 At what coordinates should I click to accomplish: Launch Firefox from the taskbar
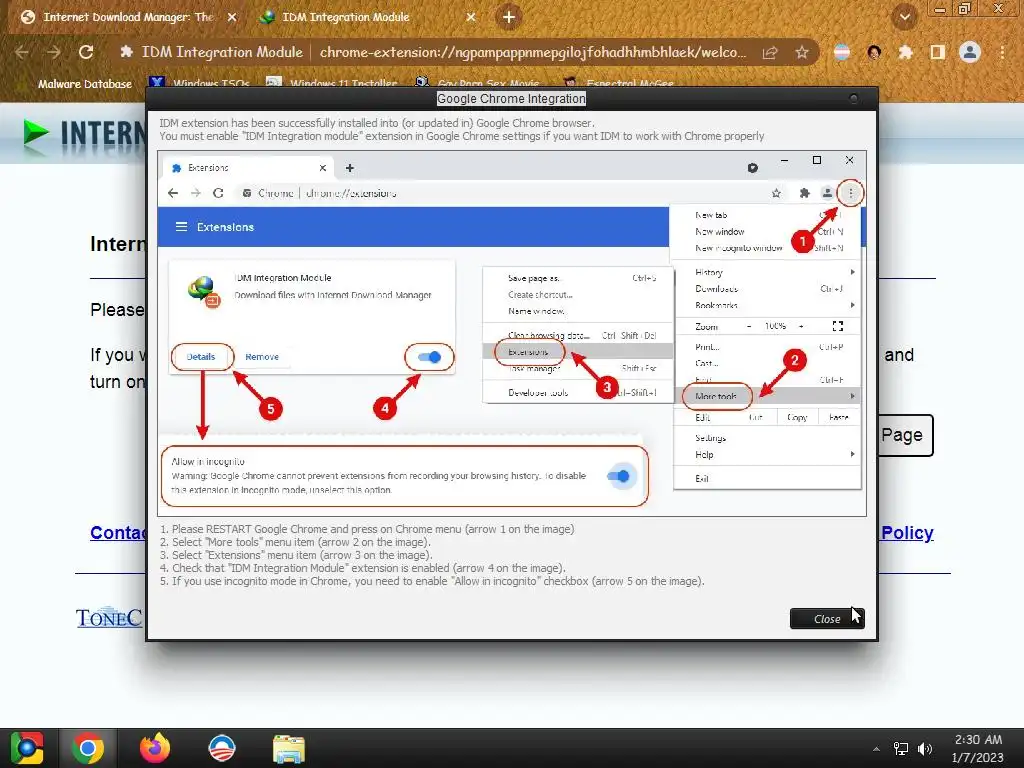coord(155,748)
